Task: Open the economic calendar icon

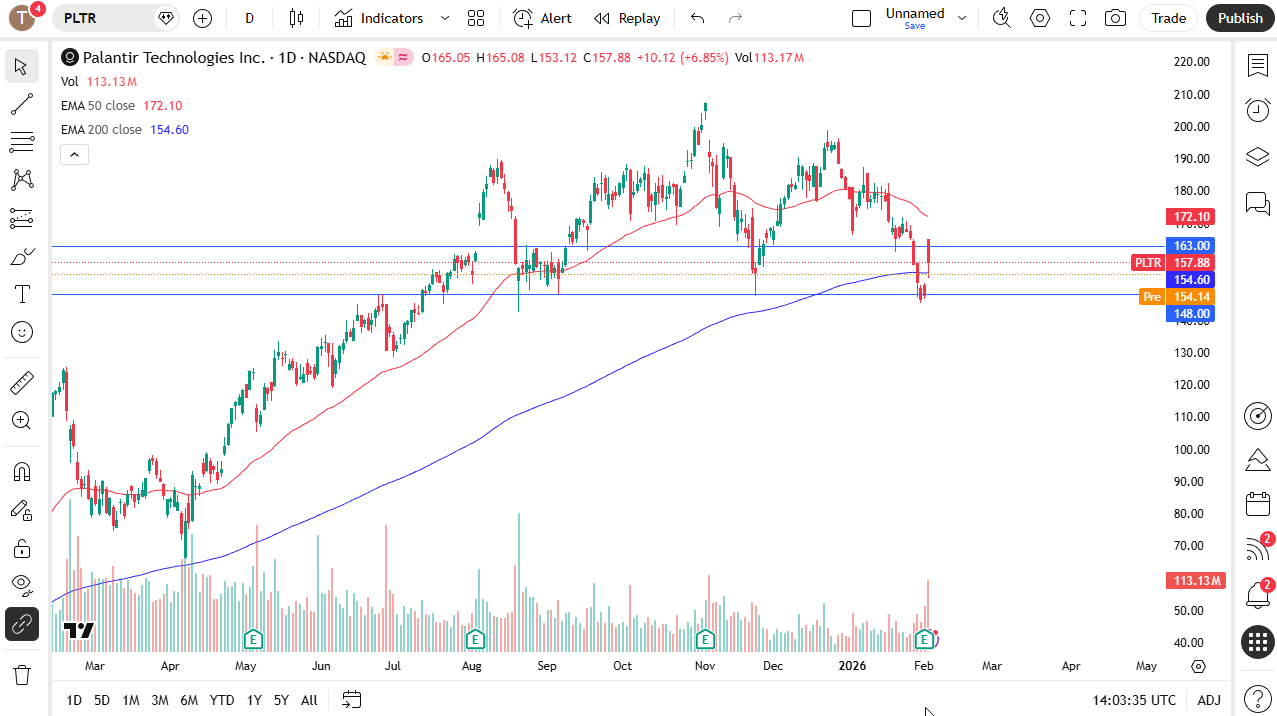Action: click(x=1258, y=504)
